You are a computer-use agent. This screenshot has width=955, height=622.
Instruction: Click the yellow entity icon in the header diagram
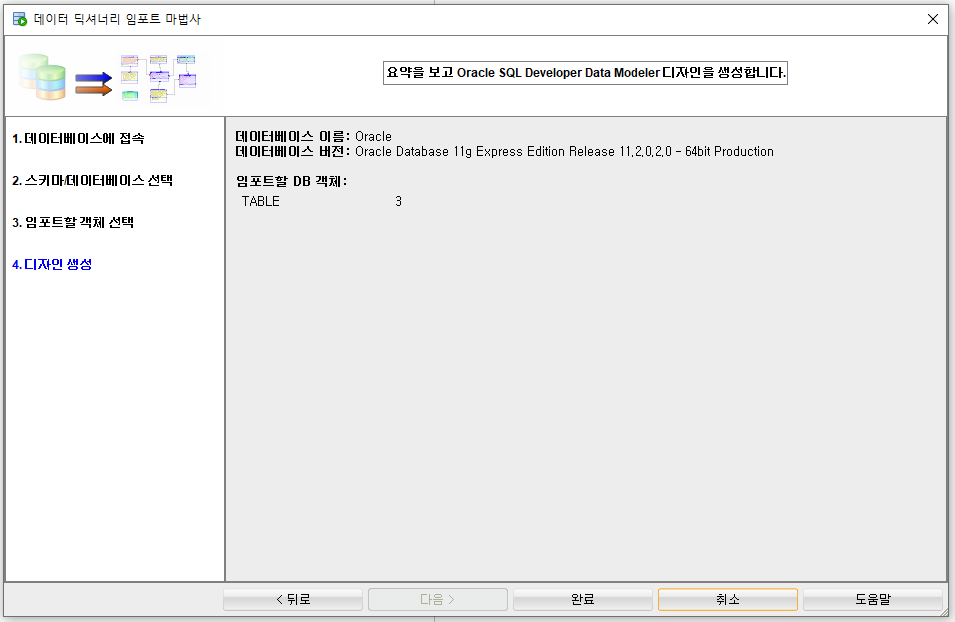click(x=130, y=77)
